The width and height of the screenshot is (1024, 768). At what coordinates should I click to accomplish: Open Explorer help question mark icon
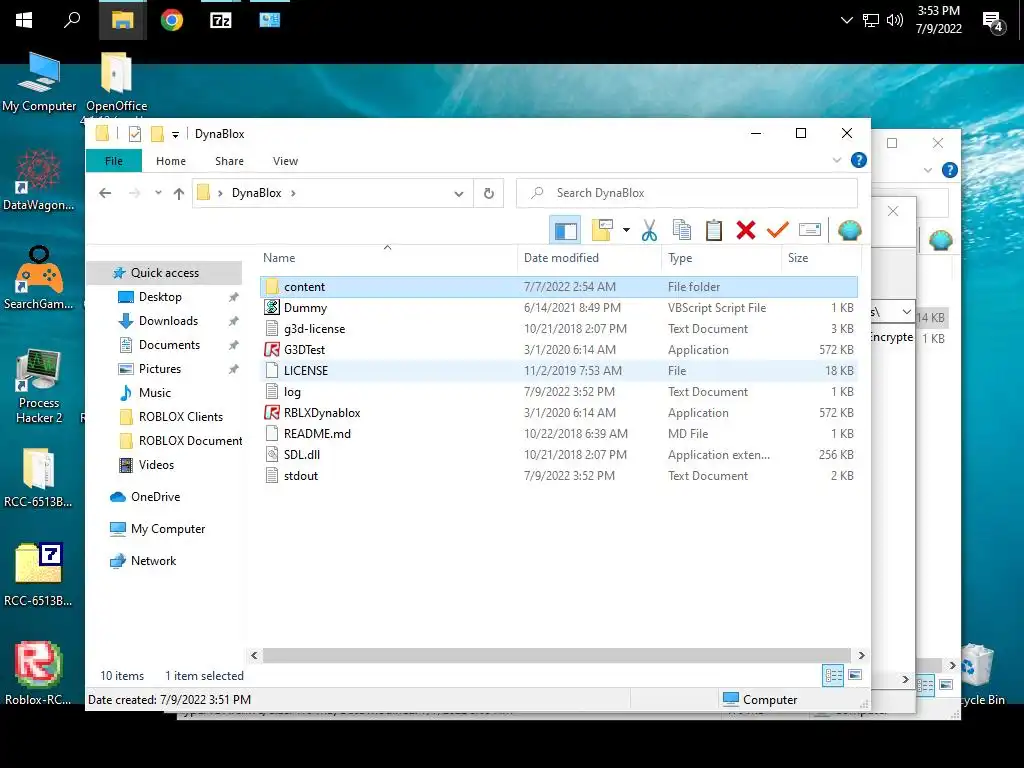point(859,160)
